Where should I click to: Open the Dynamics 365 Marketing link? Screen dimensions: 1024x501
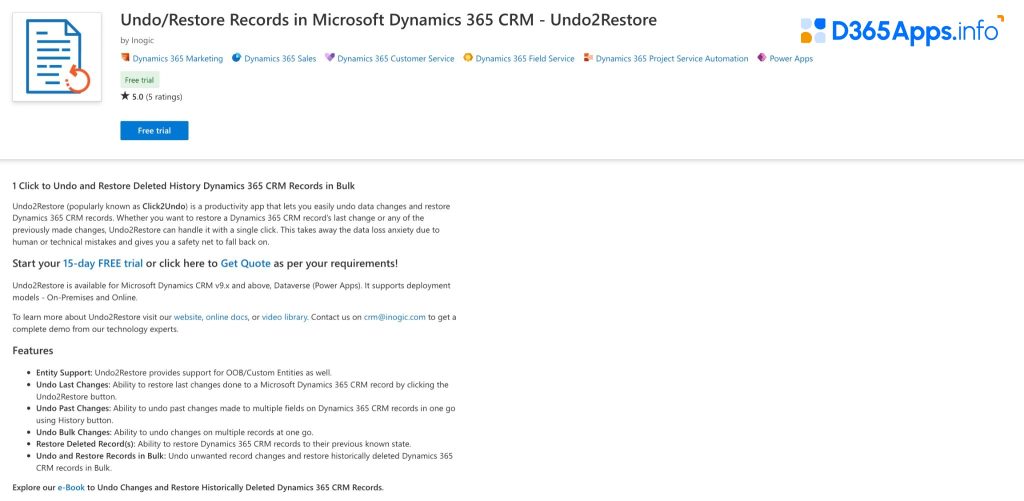pos(177,59)
